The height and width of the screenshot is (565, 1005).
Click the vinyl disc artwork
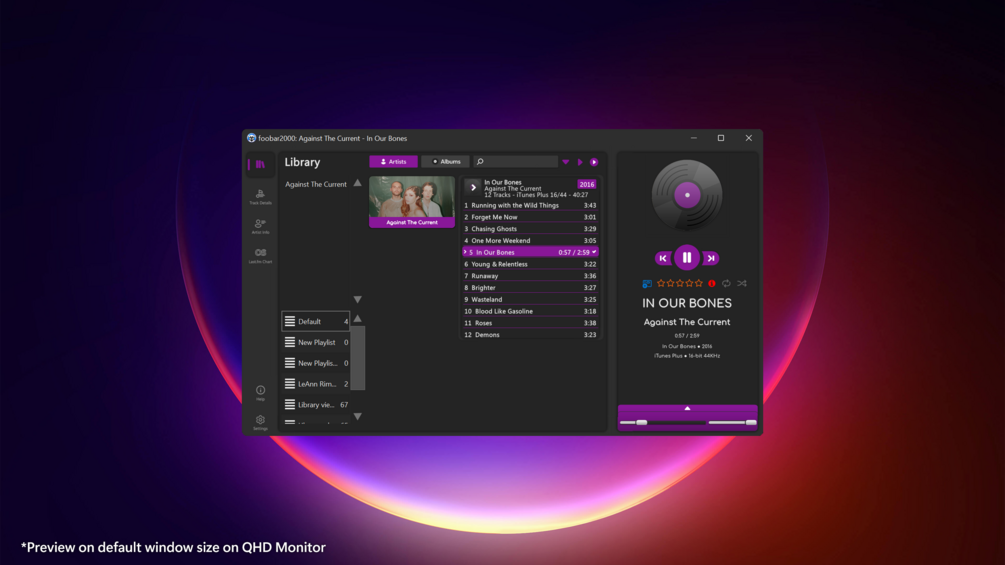686,195
